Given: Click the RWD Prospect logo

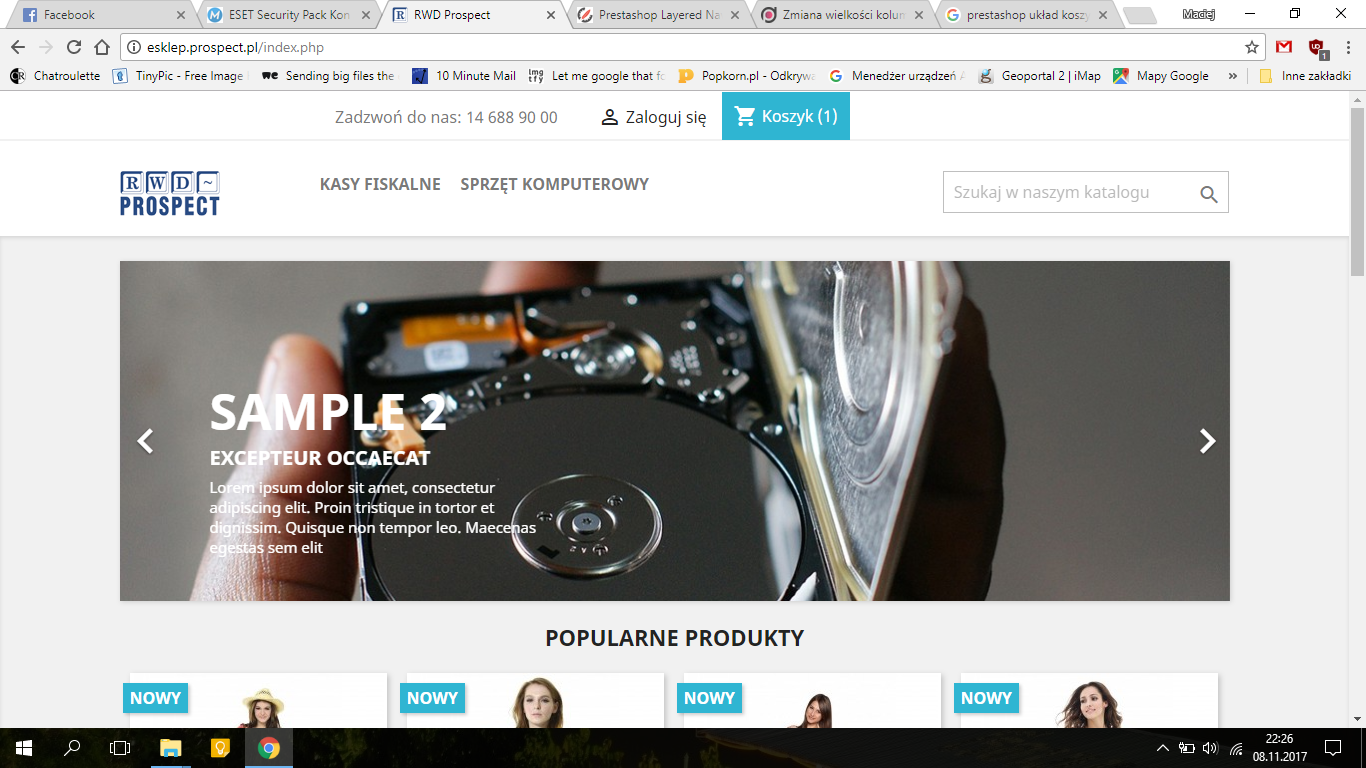Looking at the screenshot, I should click(170, 193).
